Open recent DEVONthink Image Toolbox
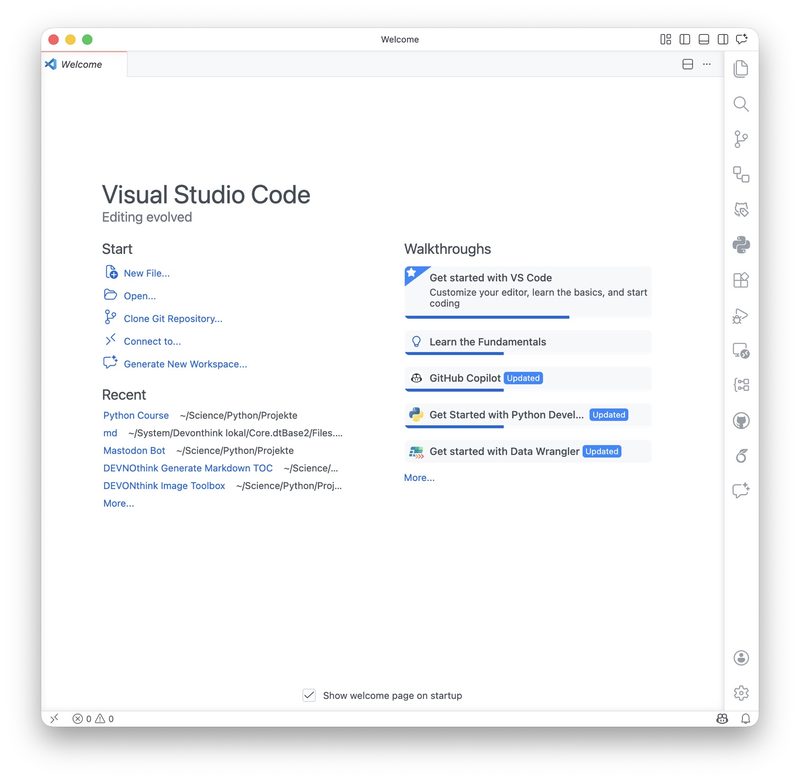Viewport: 800px width, 781px height. [164, 486]
